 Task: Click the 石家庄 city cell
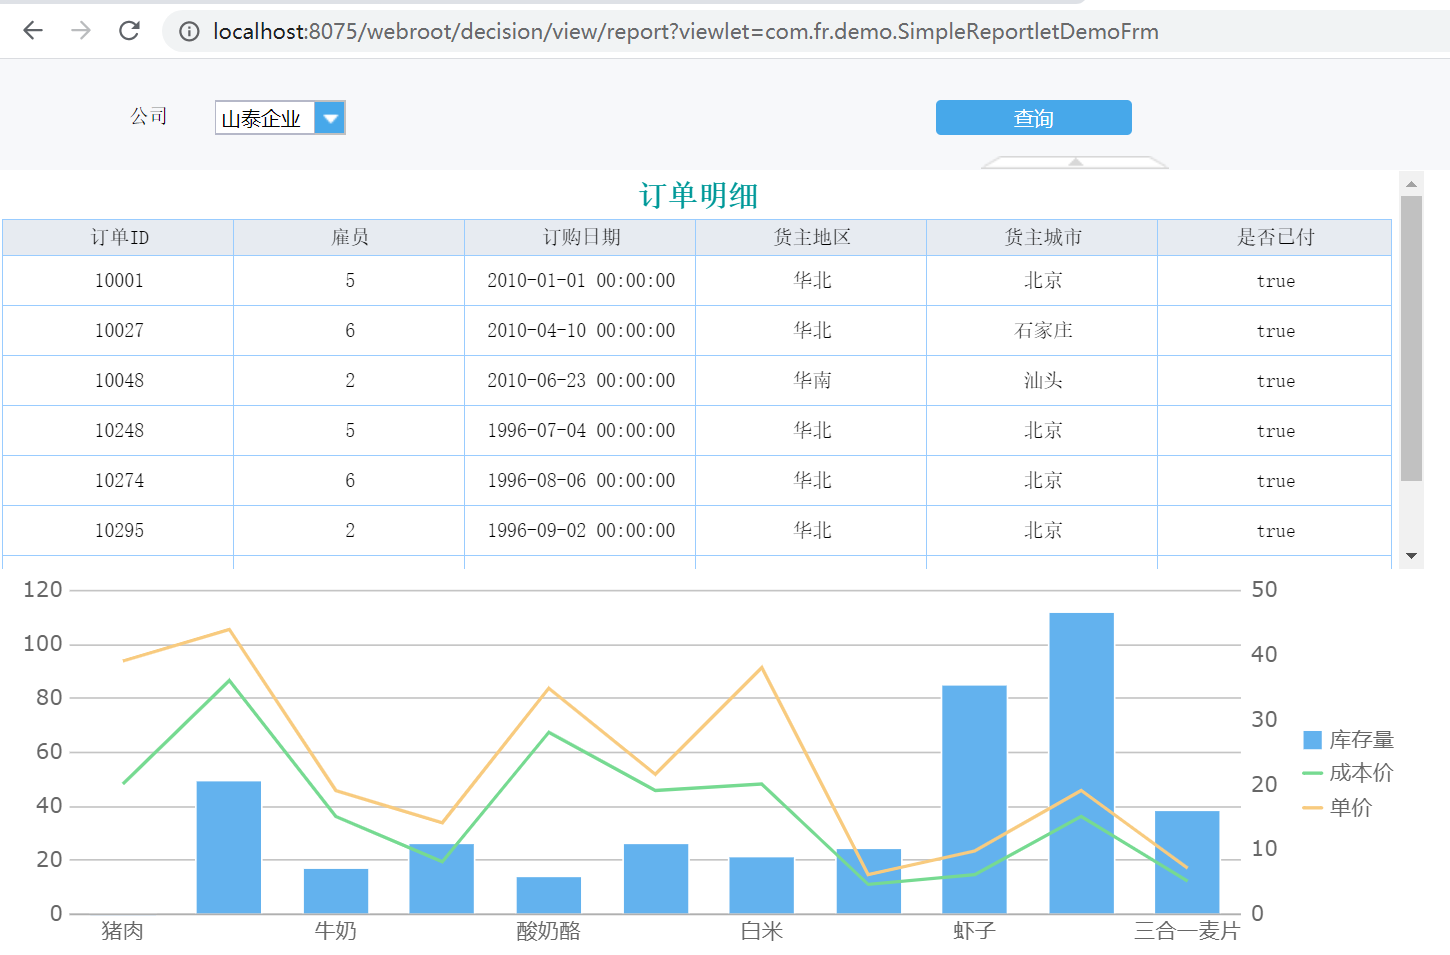point(1043,331)
